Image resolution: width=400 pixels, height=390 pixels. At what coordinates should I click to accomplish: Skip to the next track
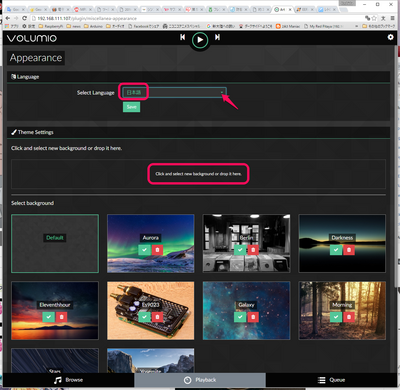click(217, 37)
